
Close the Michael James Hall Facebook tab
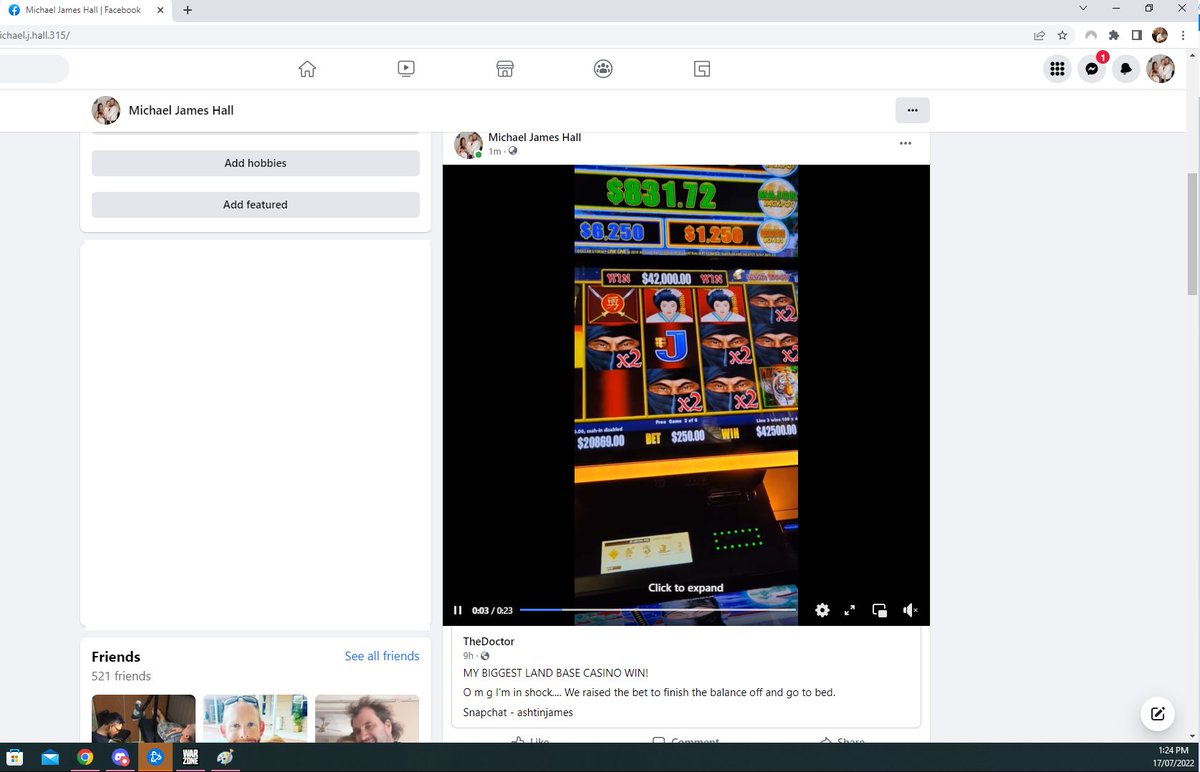pyautogui.click(x=160, y=10)
